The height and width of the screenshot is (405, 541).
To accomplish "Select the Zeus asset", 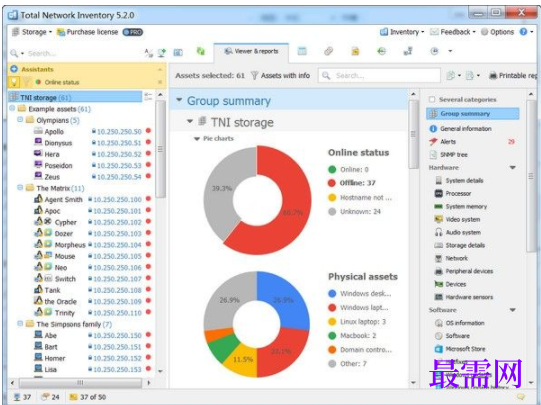I will [x=52, y=177].
